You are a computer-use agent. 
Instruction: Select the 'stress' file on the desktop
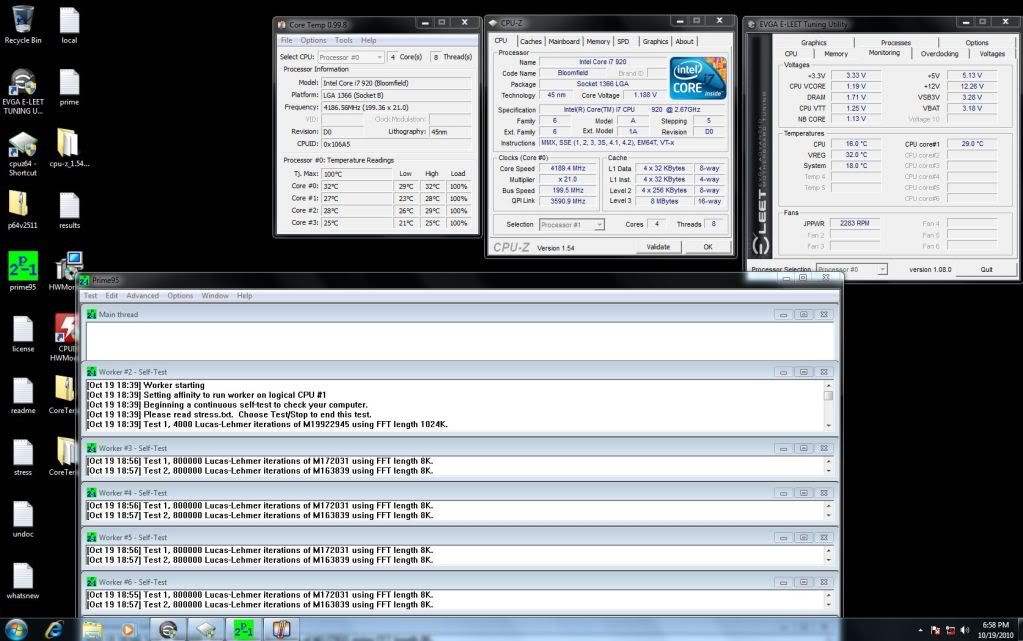23,457
